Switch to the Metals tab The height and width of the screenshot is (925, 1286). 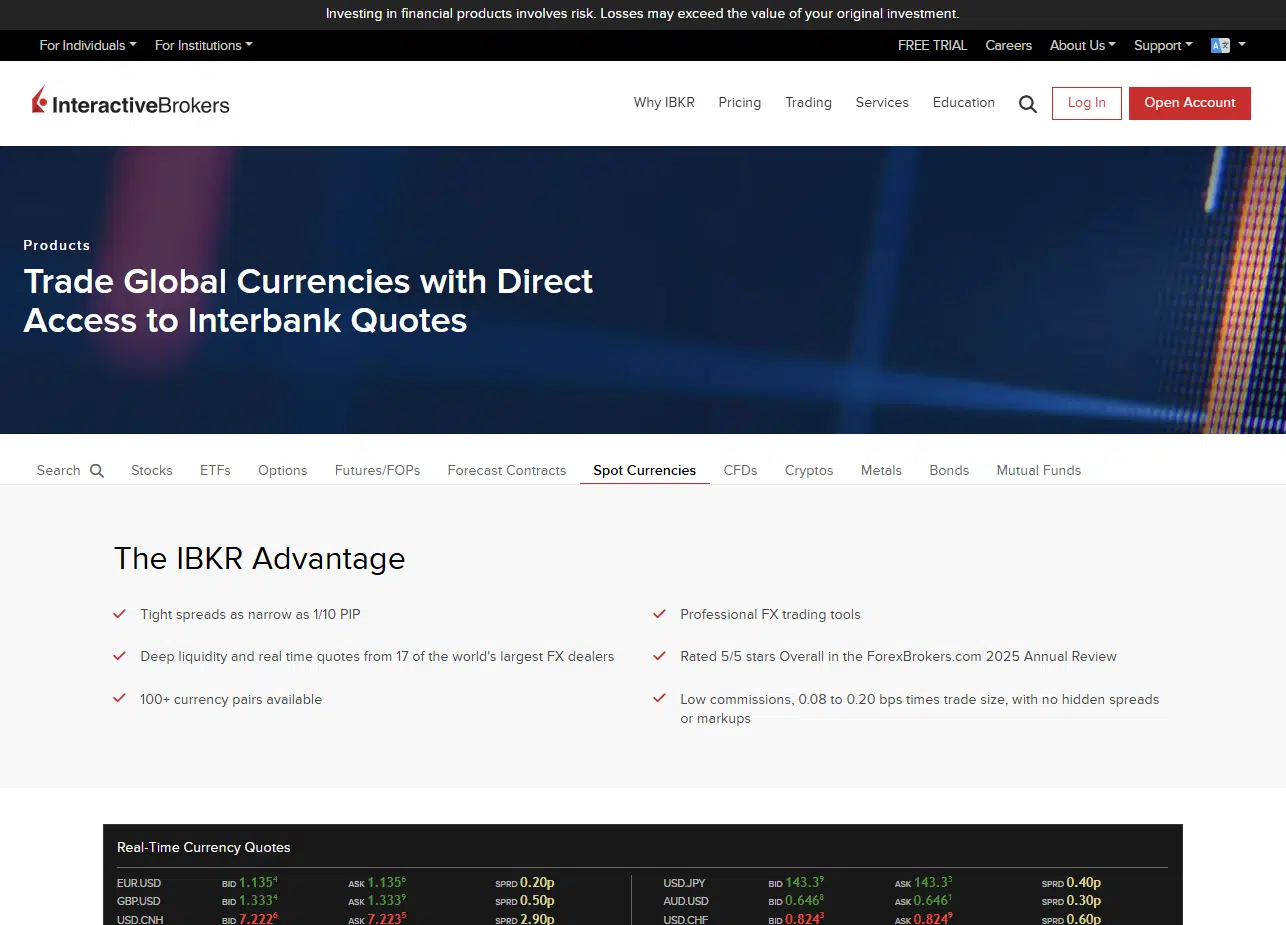pyautogui.click(x=881, y=470)
